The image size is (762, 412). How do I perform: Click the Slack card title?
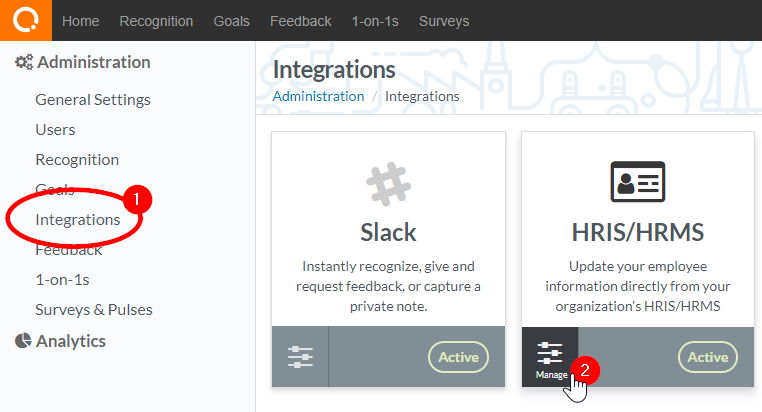pos(388,232)
